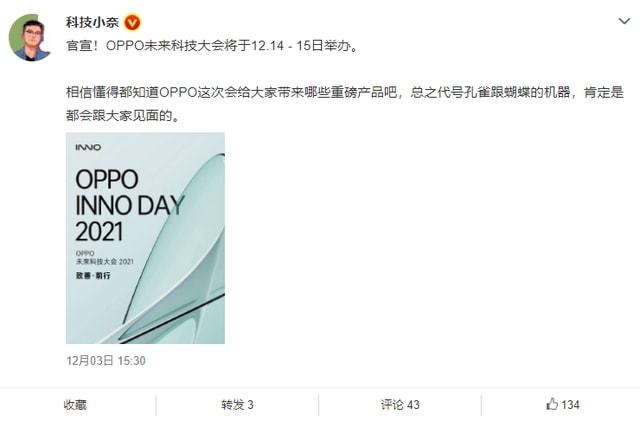Screen dimensions: 640x421
Task: Click the 都会跟大家见面的 text line
Action: pyautogui.click(x=122, y=116)
